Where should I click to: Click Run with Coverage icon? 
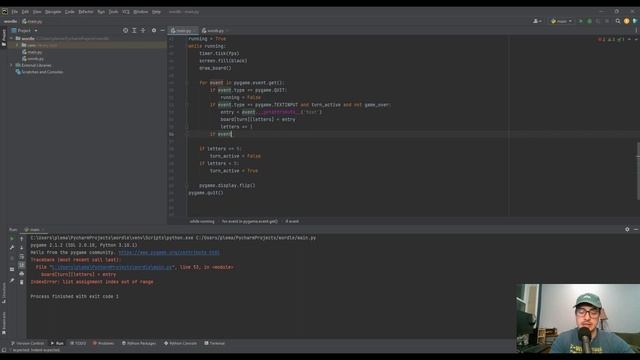[598, 21]
